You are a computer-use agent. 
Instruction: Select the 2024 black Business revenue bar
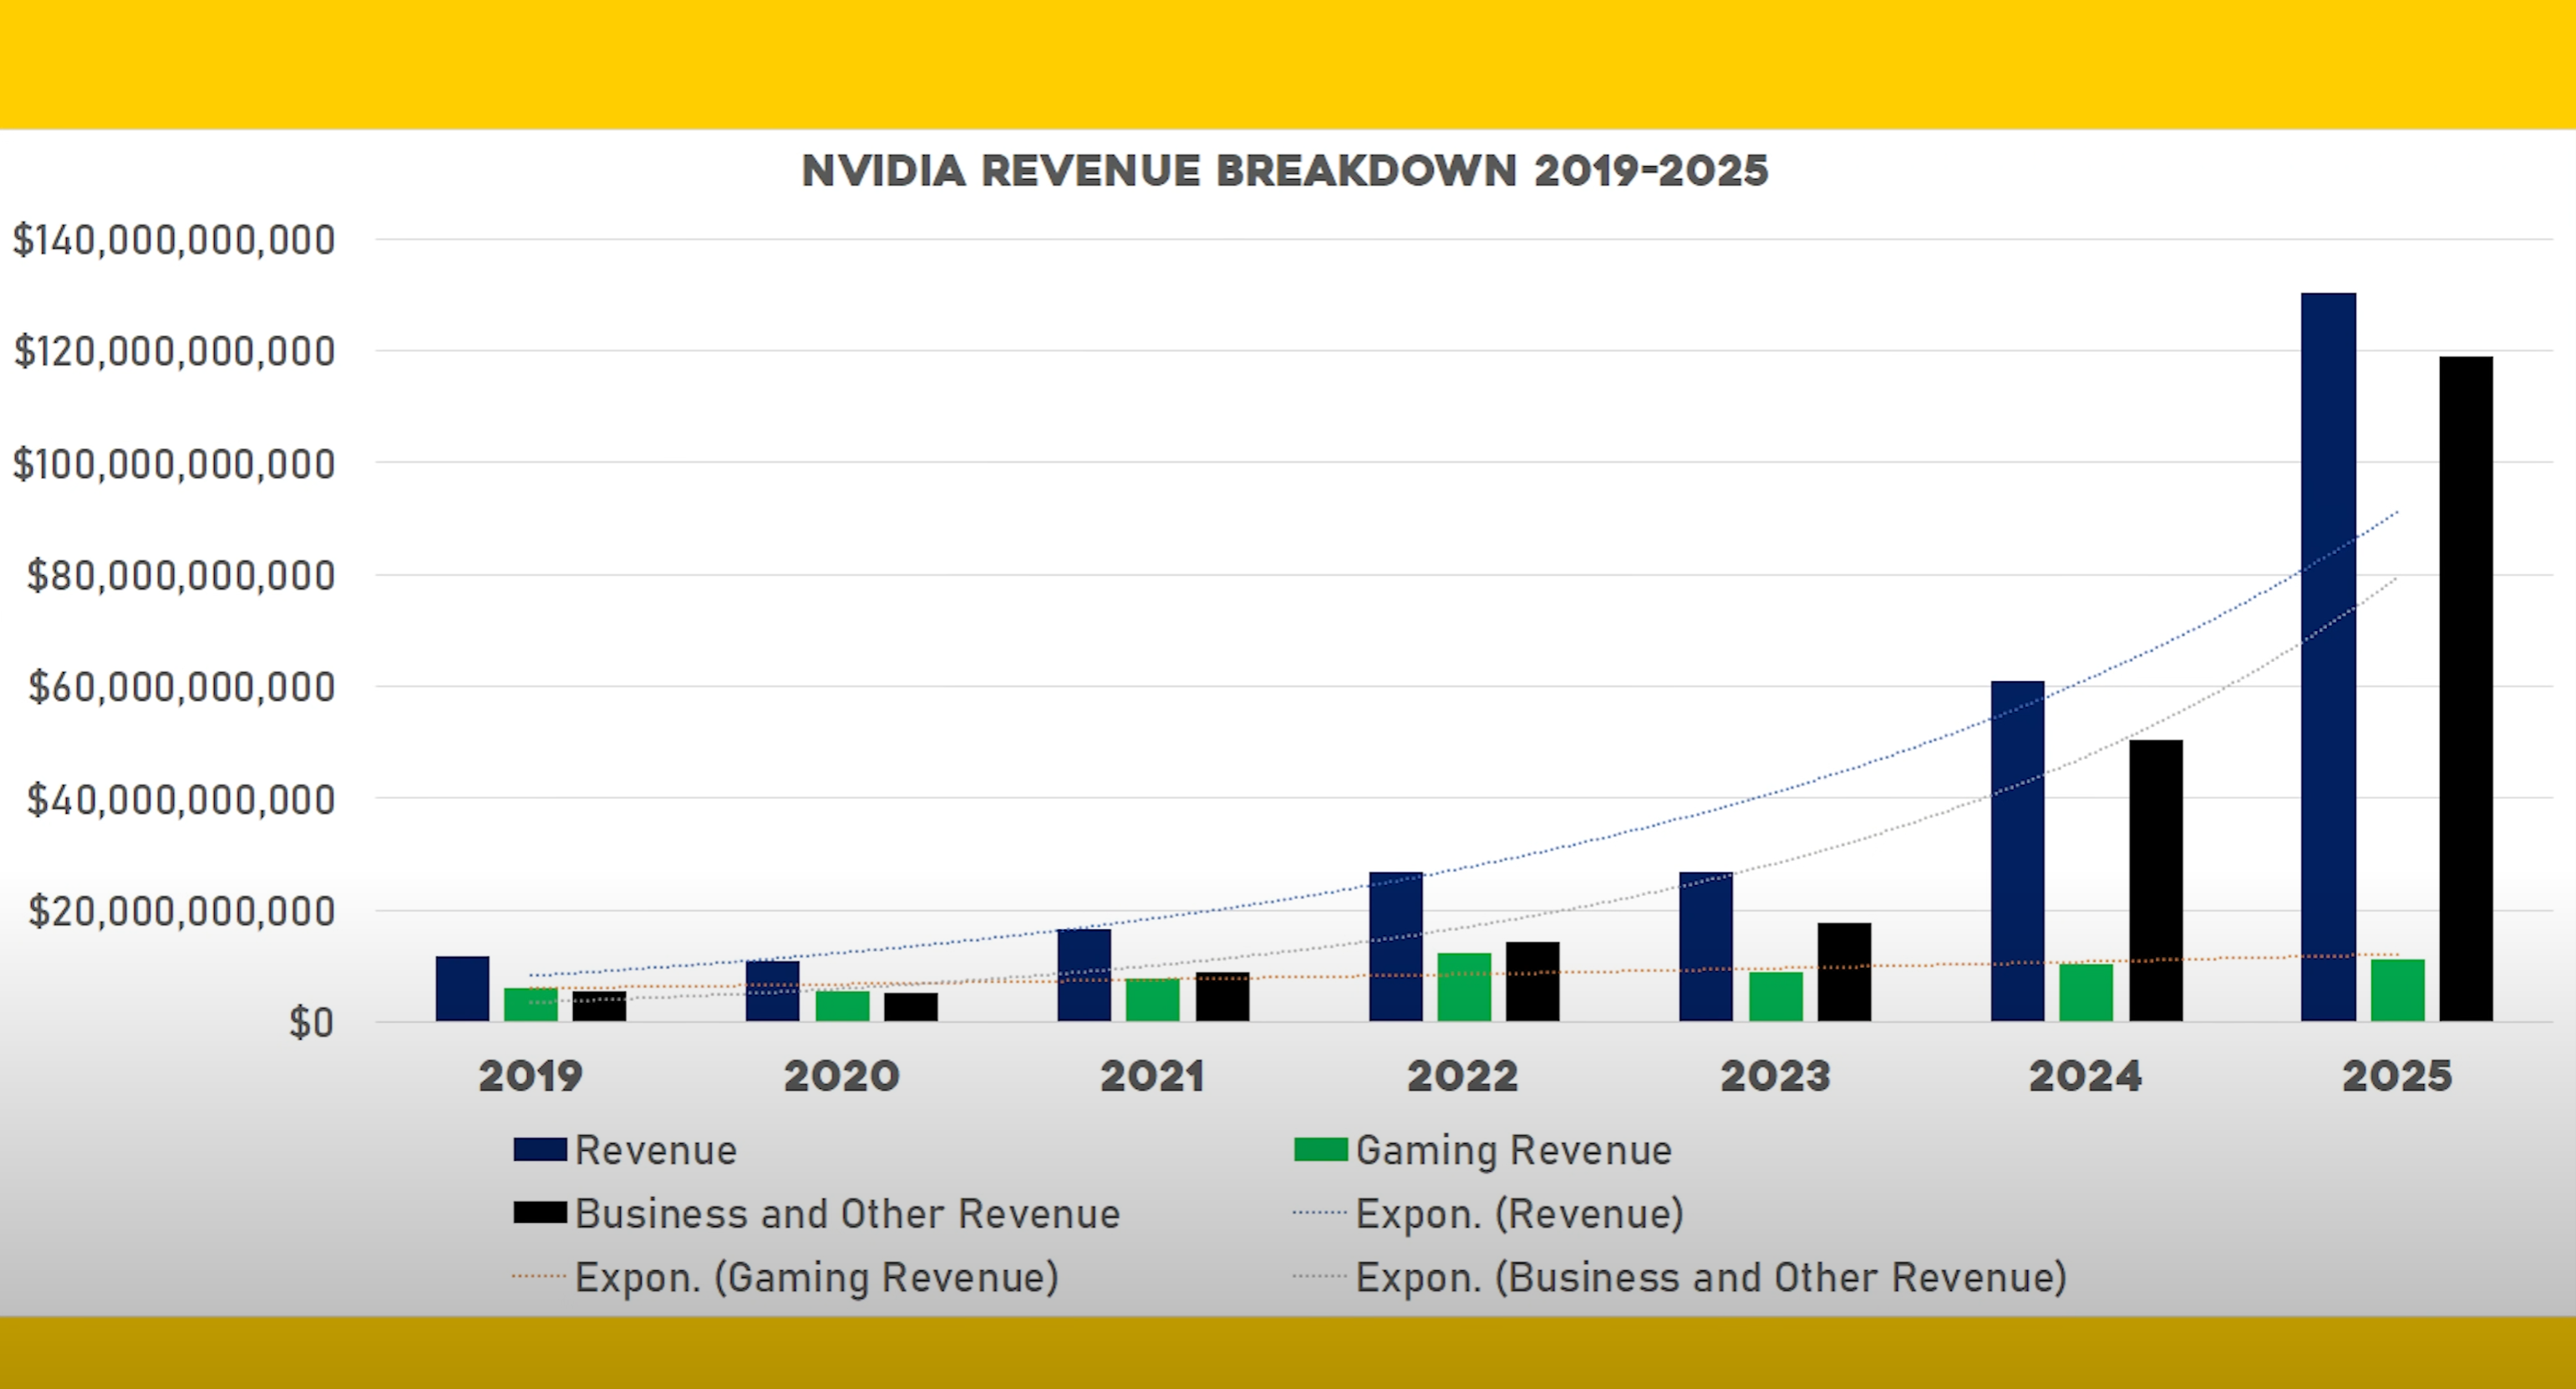(2156, 880)
